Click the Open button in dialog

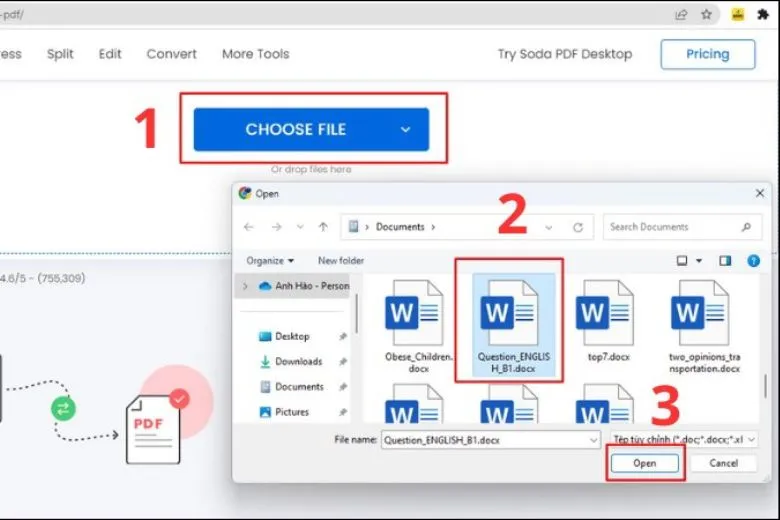click(645, 463)
